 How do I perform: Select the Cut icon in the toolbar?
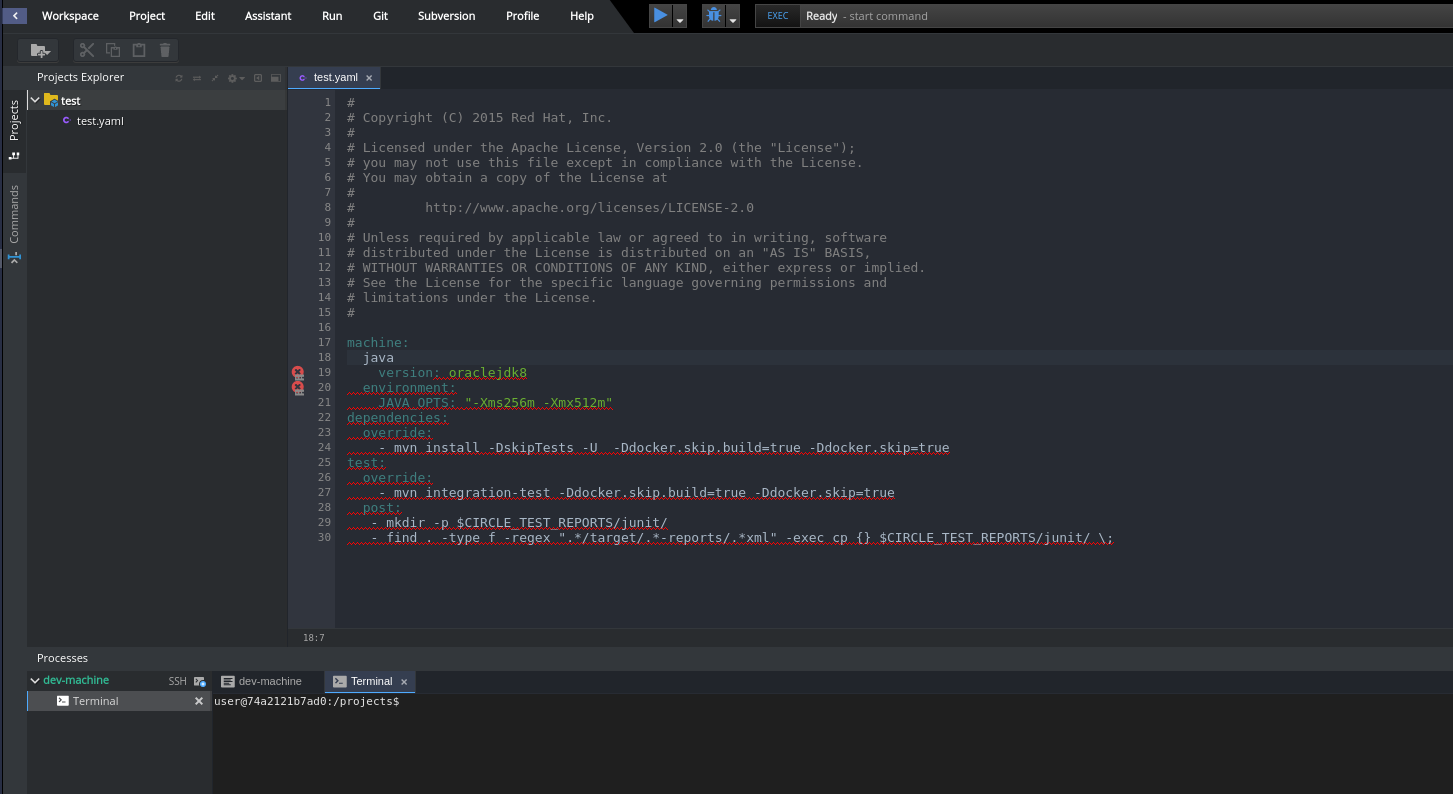(x=86, y=50)
